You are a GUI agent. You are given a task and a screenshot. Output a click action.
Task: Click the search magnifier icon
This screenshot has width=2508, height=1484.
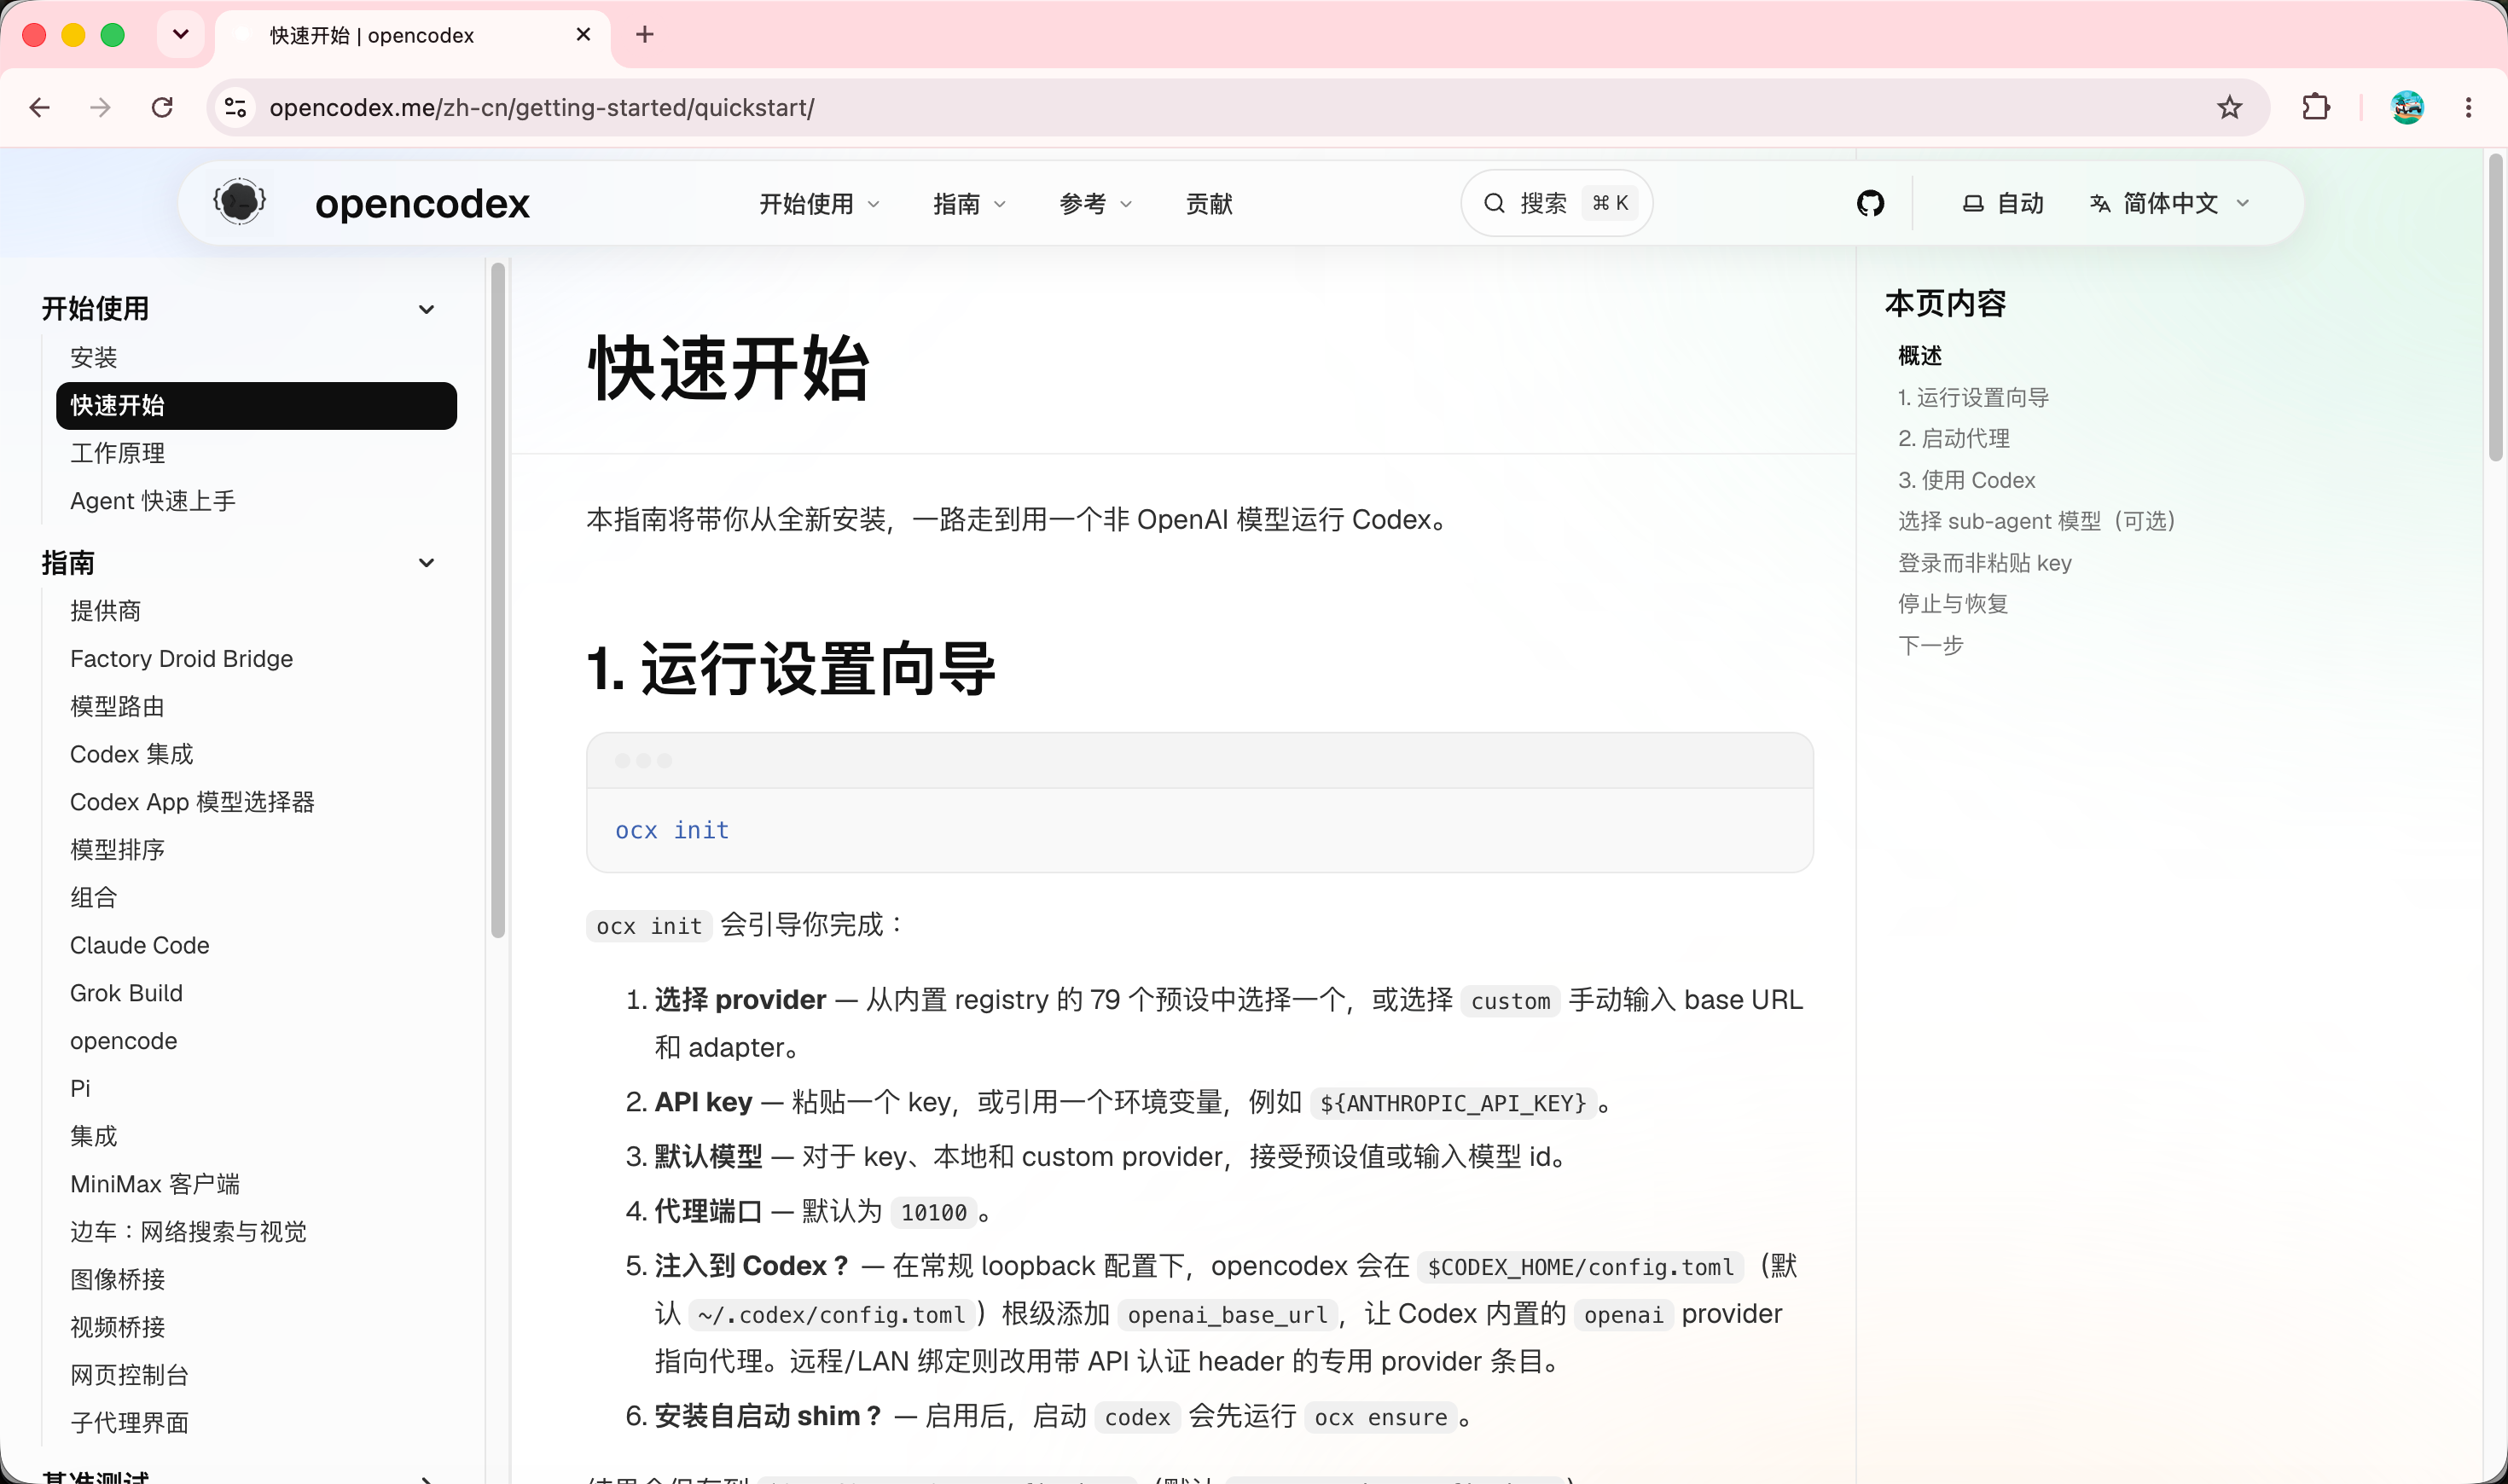[1494, 203]
